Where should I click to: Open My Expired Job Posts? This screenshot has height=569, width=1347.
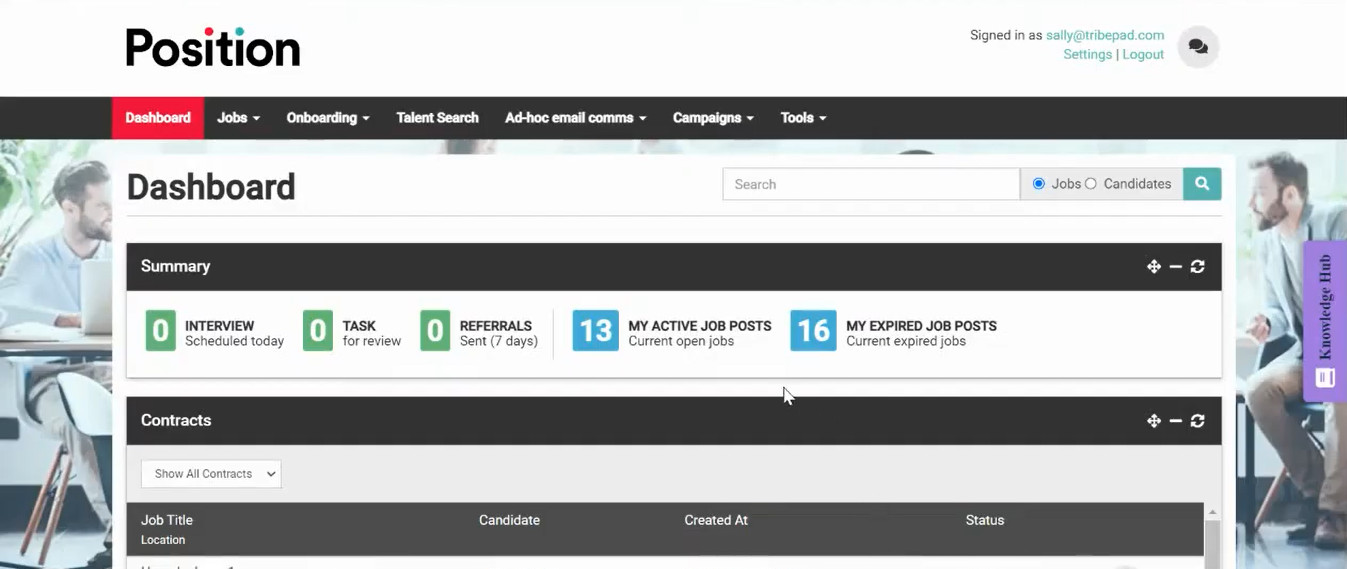(921, 326)
